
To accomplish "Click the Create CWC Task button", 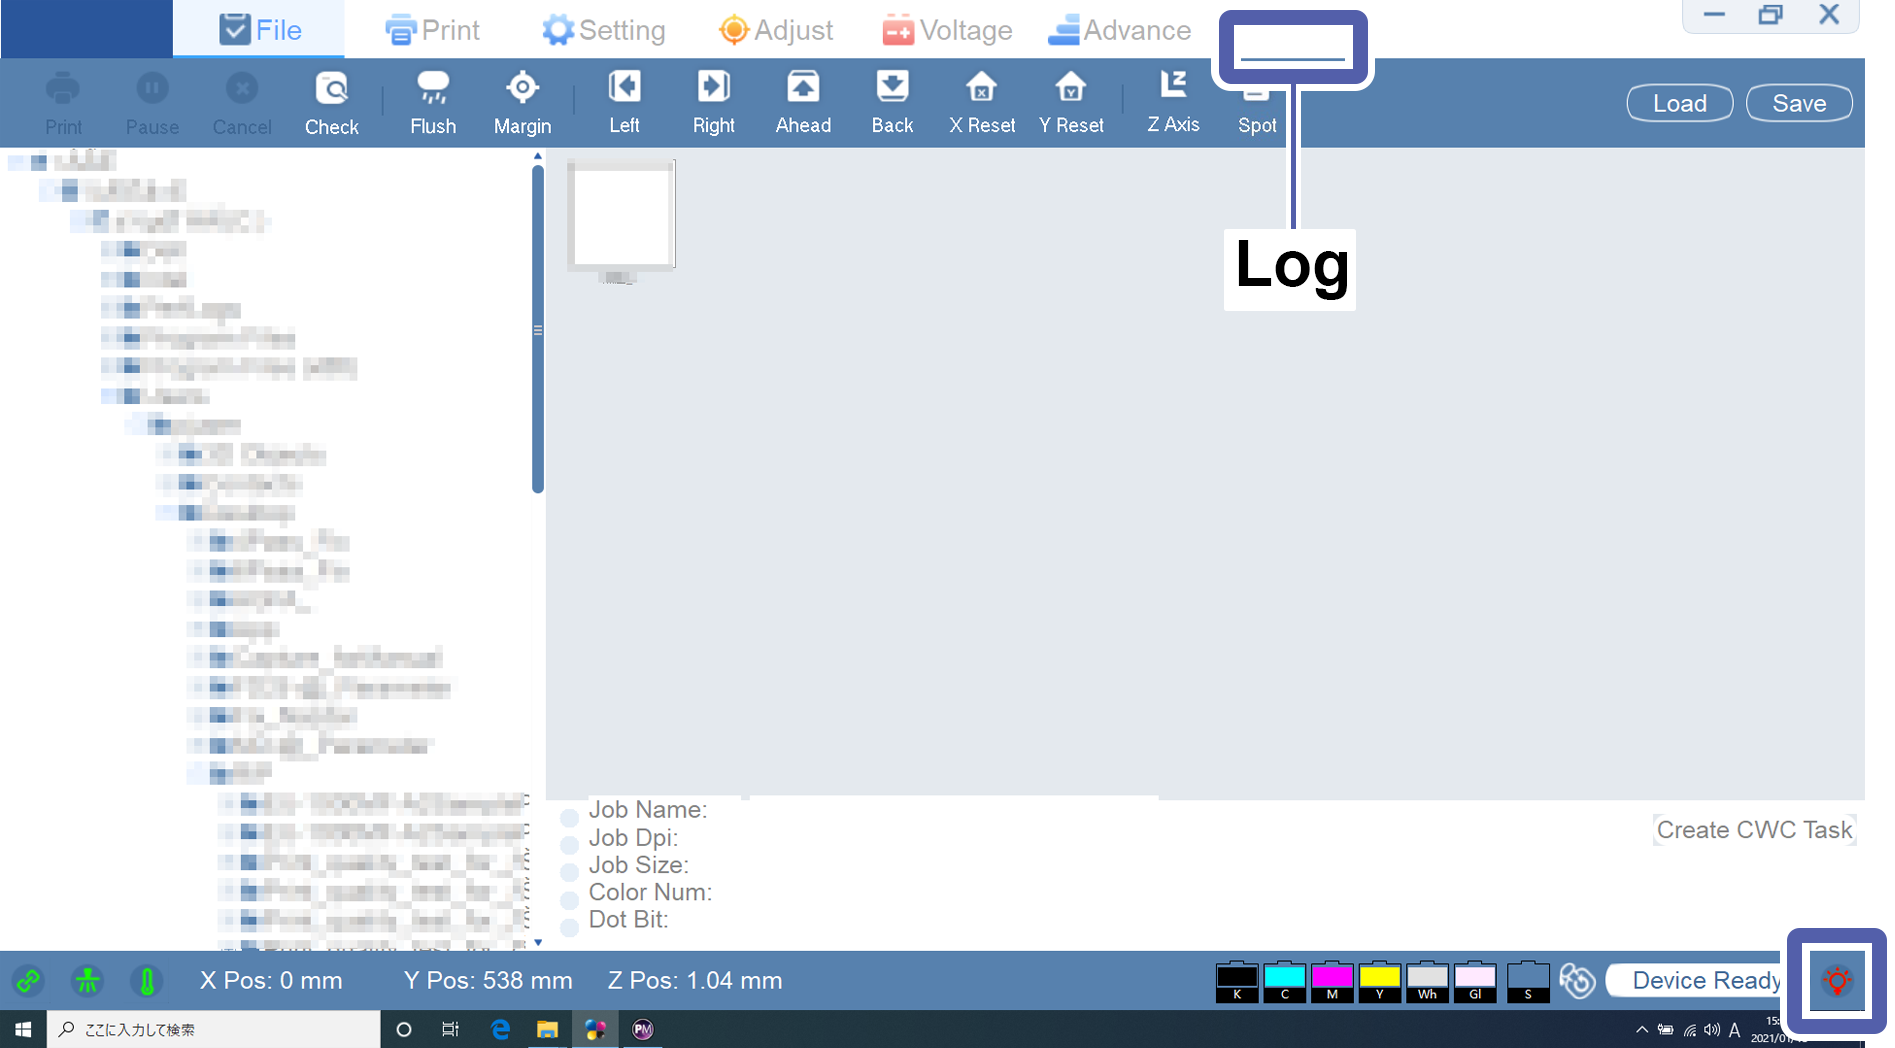I will point(1754,830).
